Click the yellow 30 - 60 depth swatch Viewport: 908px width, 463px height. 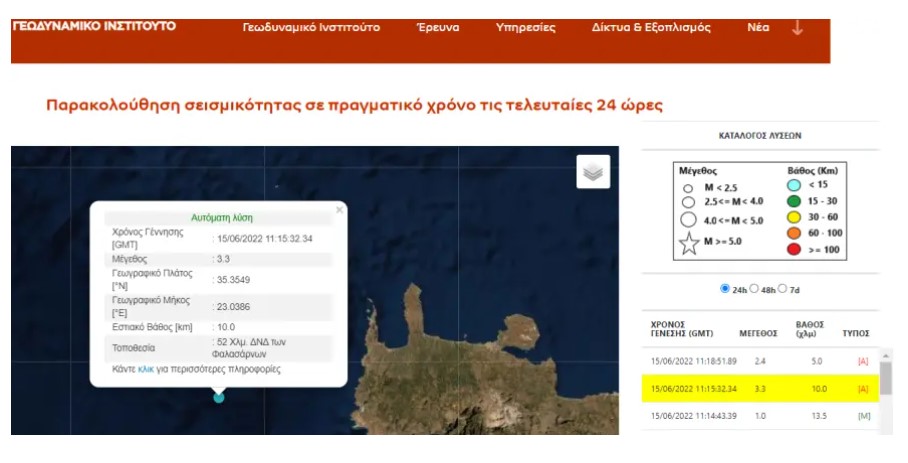coord(794,217)
